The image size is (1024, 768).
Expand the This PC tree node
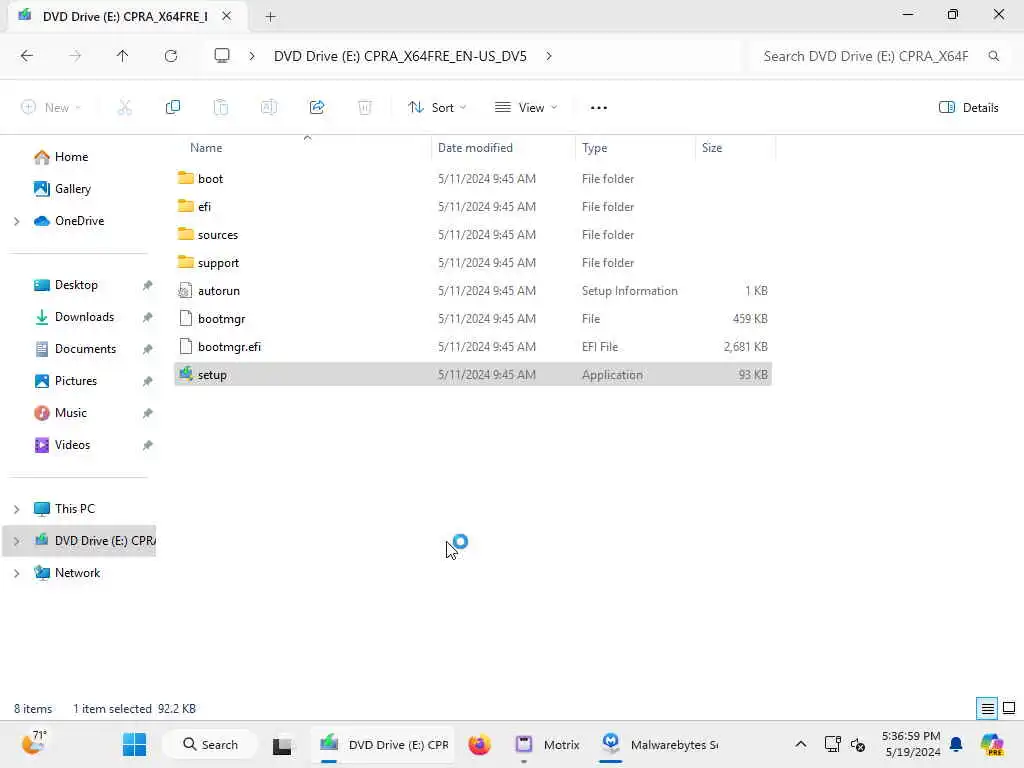pyautogui.click(x=16, y=509)
